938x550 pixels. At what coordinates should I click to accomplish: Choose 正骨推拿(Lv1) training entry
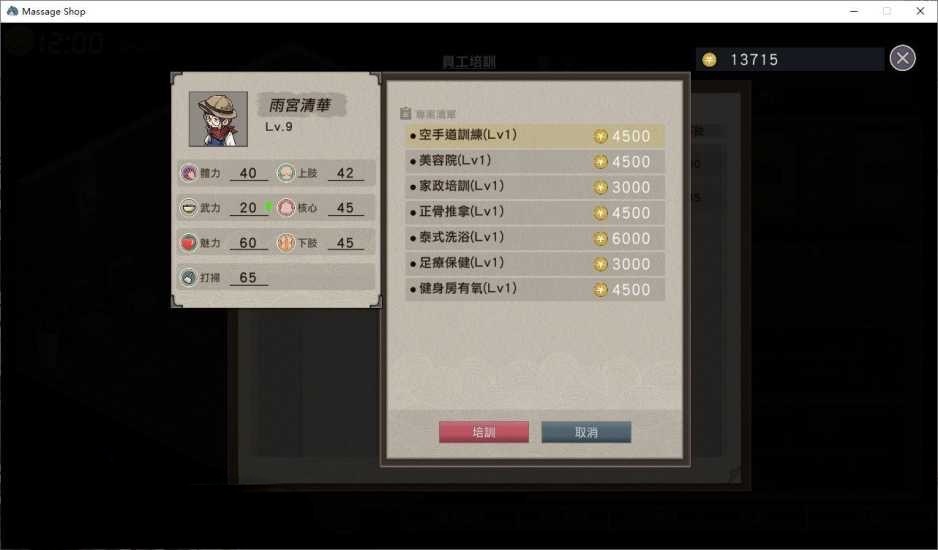click(535, 212)
